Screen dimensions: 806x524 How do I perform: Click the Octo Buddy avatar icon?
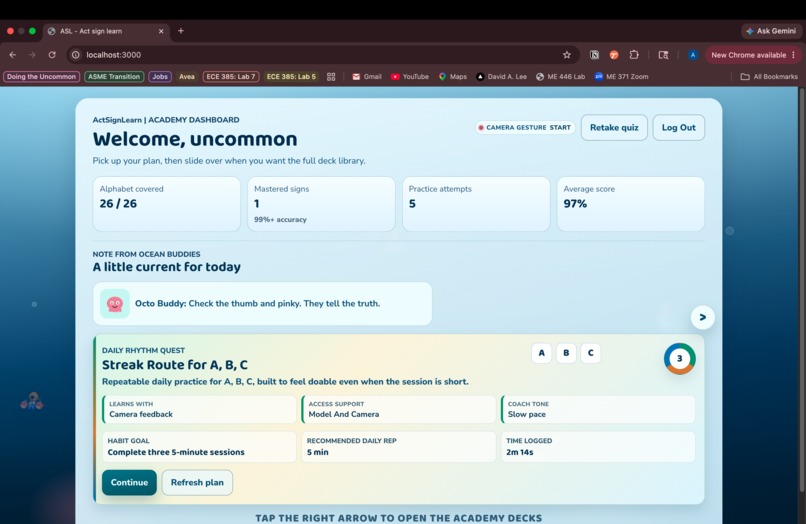pyautogui.click(x=115, y=303)
